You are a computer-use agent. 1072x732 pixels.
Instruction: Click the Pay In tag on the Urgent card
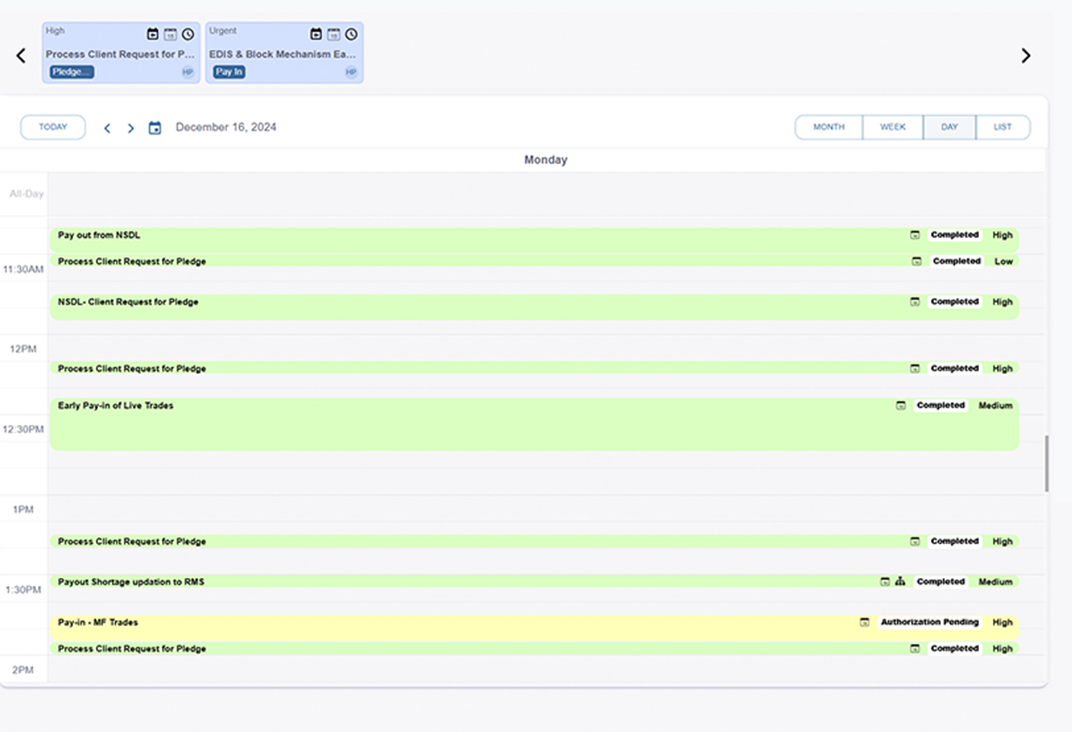(x=229, y=72)
